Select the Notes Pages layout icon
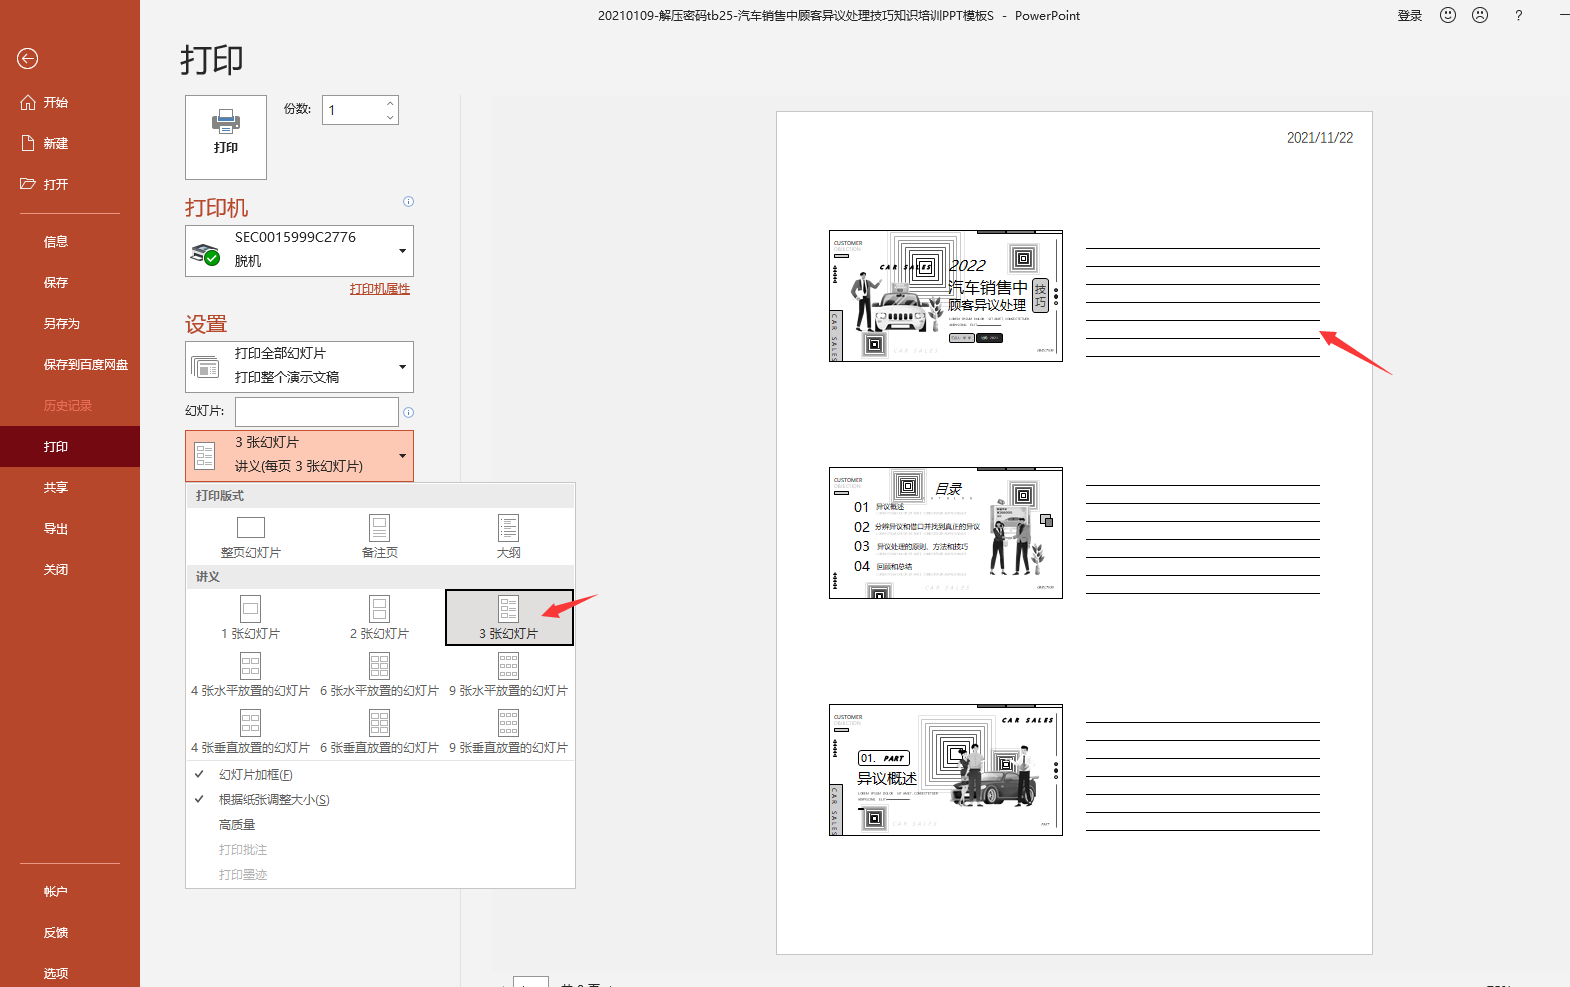The image size is (1570, 987). [379, 527]
